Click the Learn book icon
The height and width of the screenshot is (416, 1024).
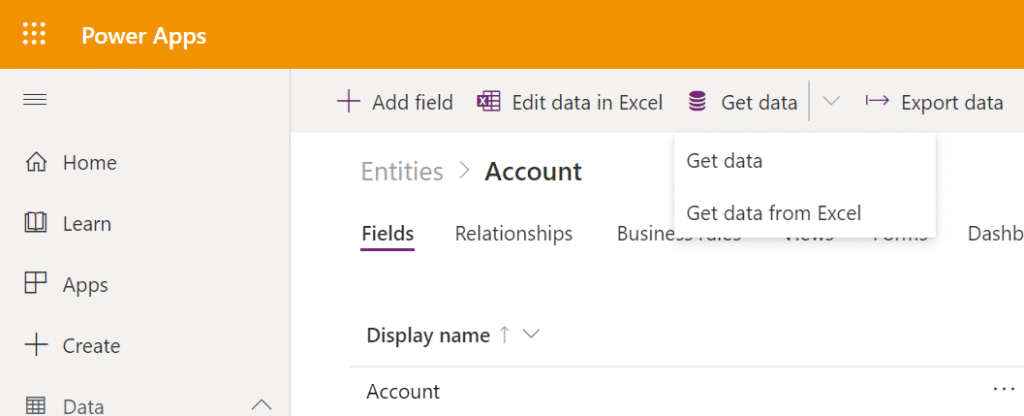point(35,223)
